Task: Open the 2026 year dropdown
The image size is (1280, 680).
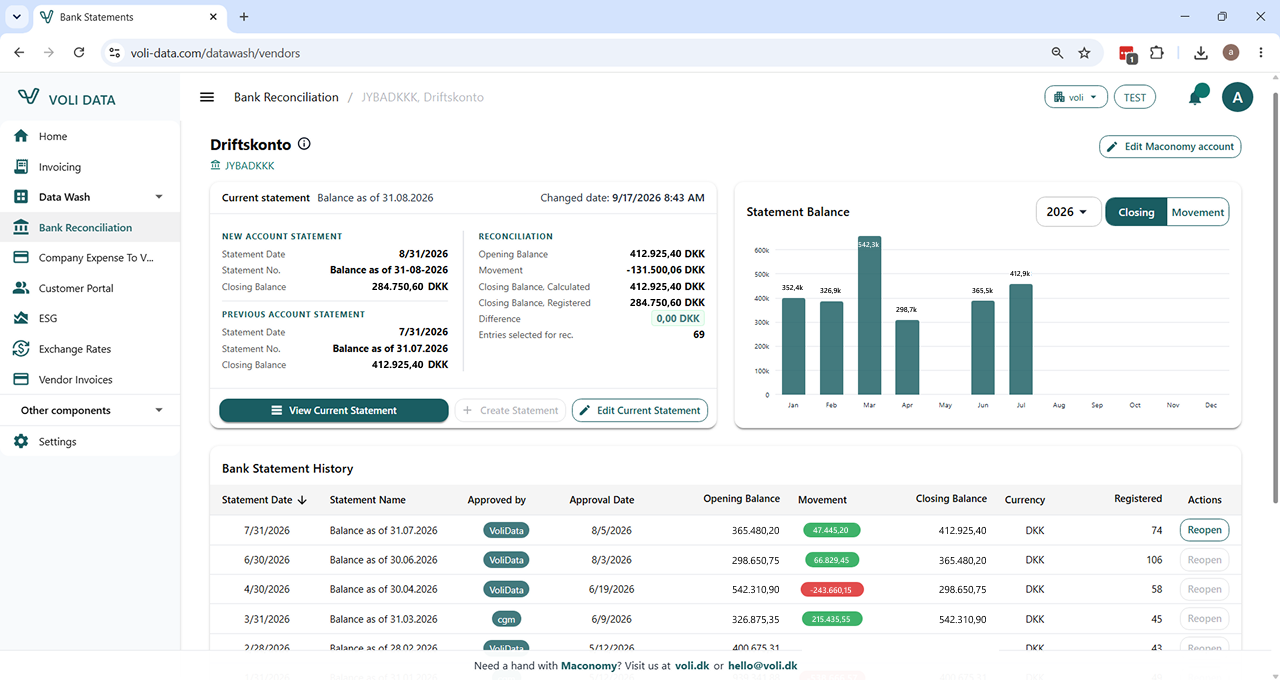Action: [x=1068, y=212]
